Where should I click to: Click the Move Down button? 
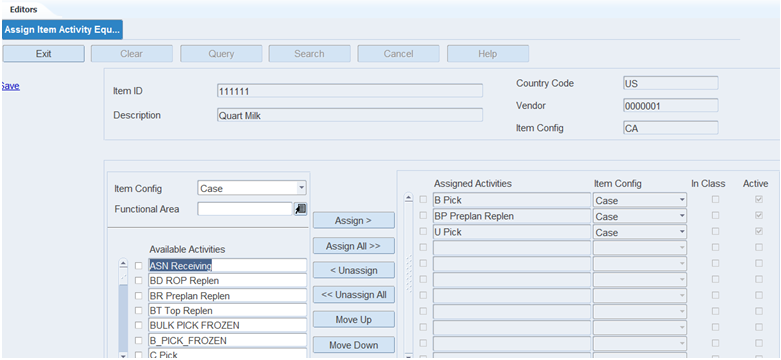(354, 345)
